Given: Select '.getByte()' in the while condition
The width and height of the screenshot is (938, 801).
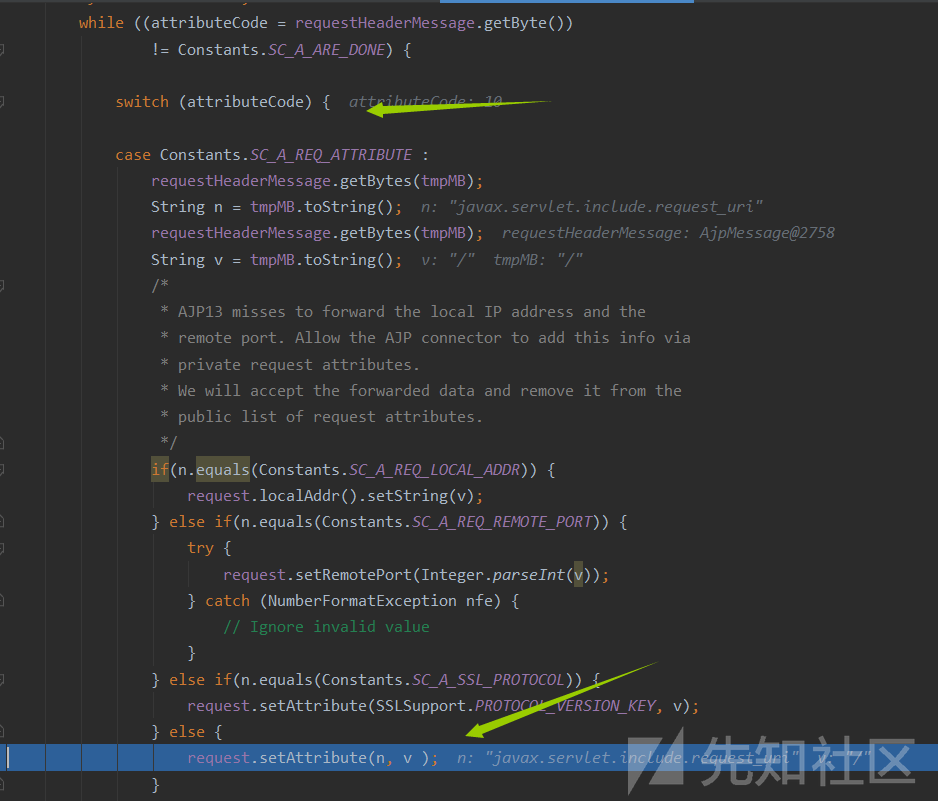Looking at the screenshot, I should (524, 23).
